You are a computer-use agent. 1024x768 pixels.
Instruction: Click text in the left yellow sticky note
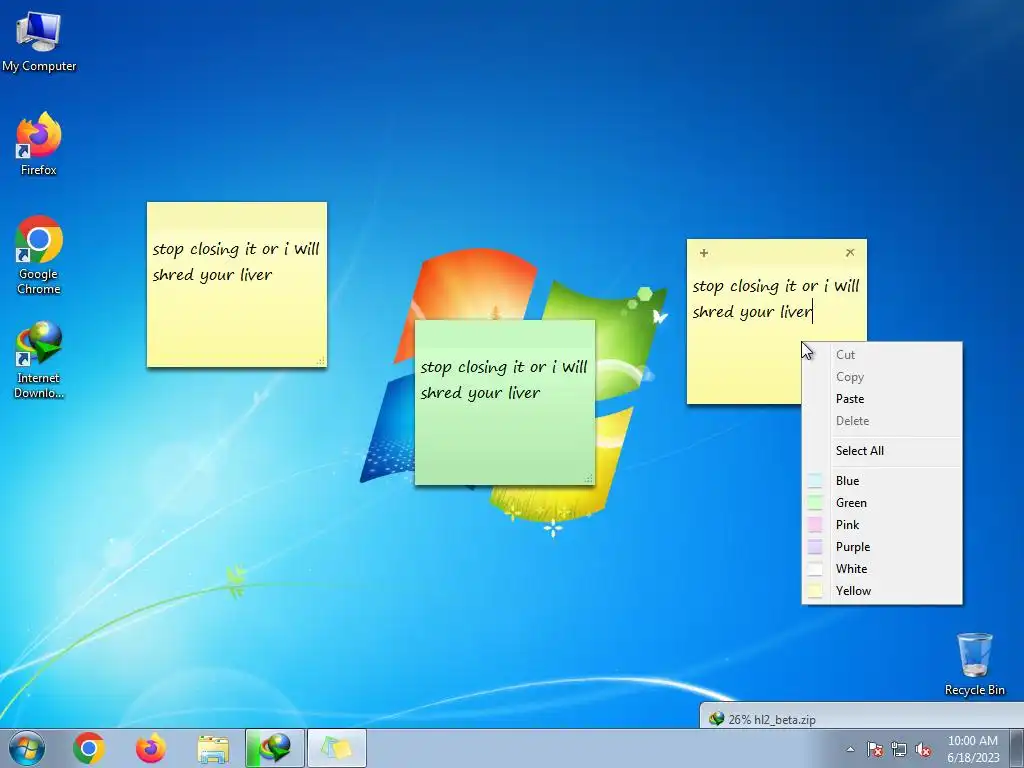tap(236, 261)
